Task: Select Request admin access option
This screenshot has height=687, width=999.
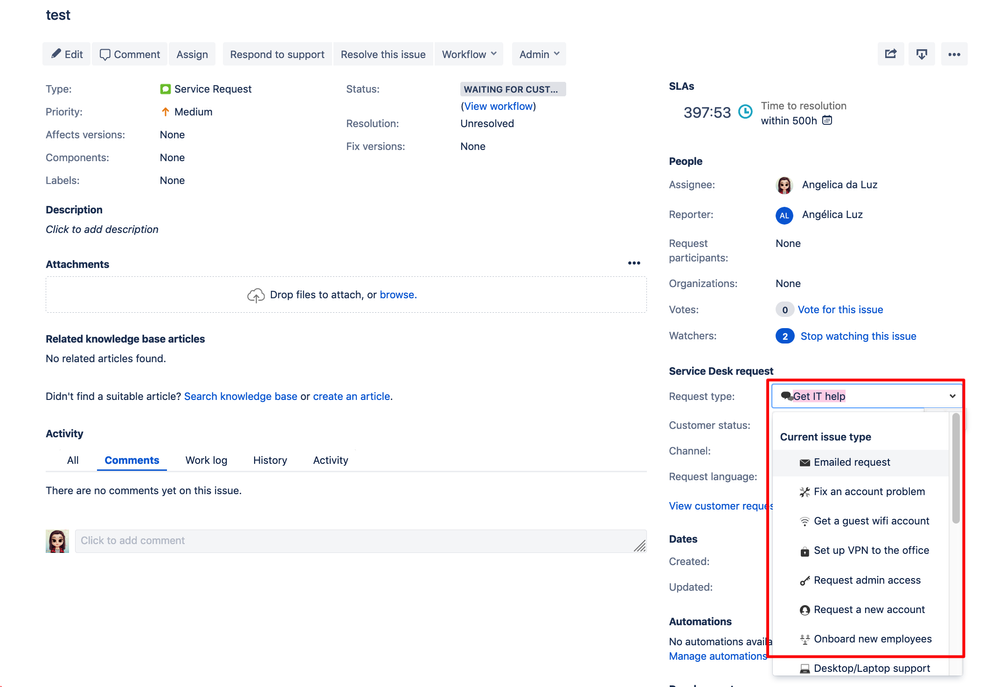Action: pyautogui.click(x=861, y=581)
